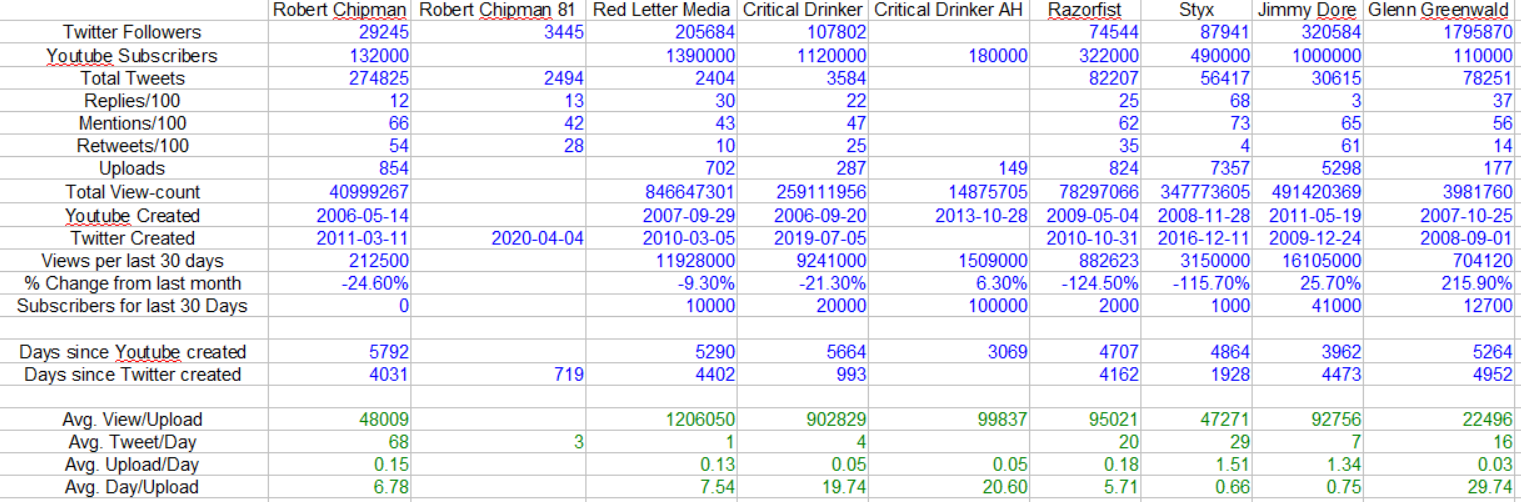Click the Jimmy Dore header cell
Screen dimensions: 1521x502
(x=1307, y=10)
